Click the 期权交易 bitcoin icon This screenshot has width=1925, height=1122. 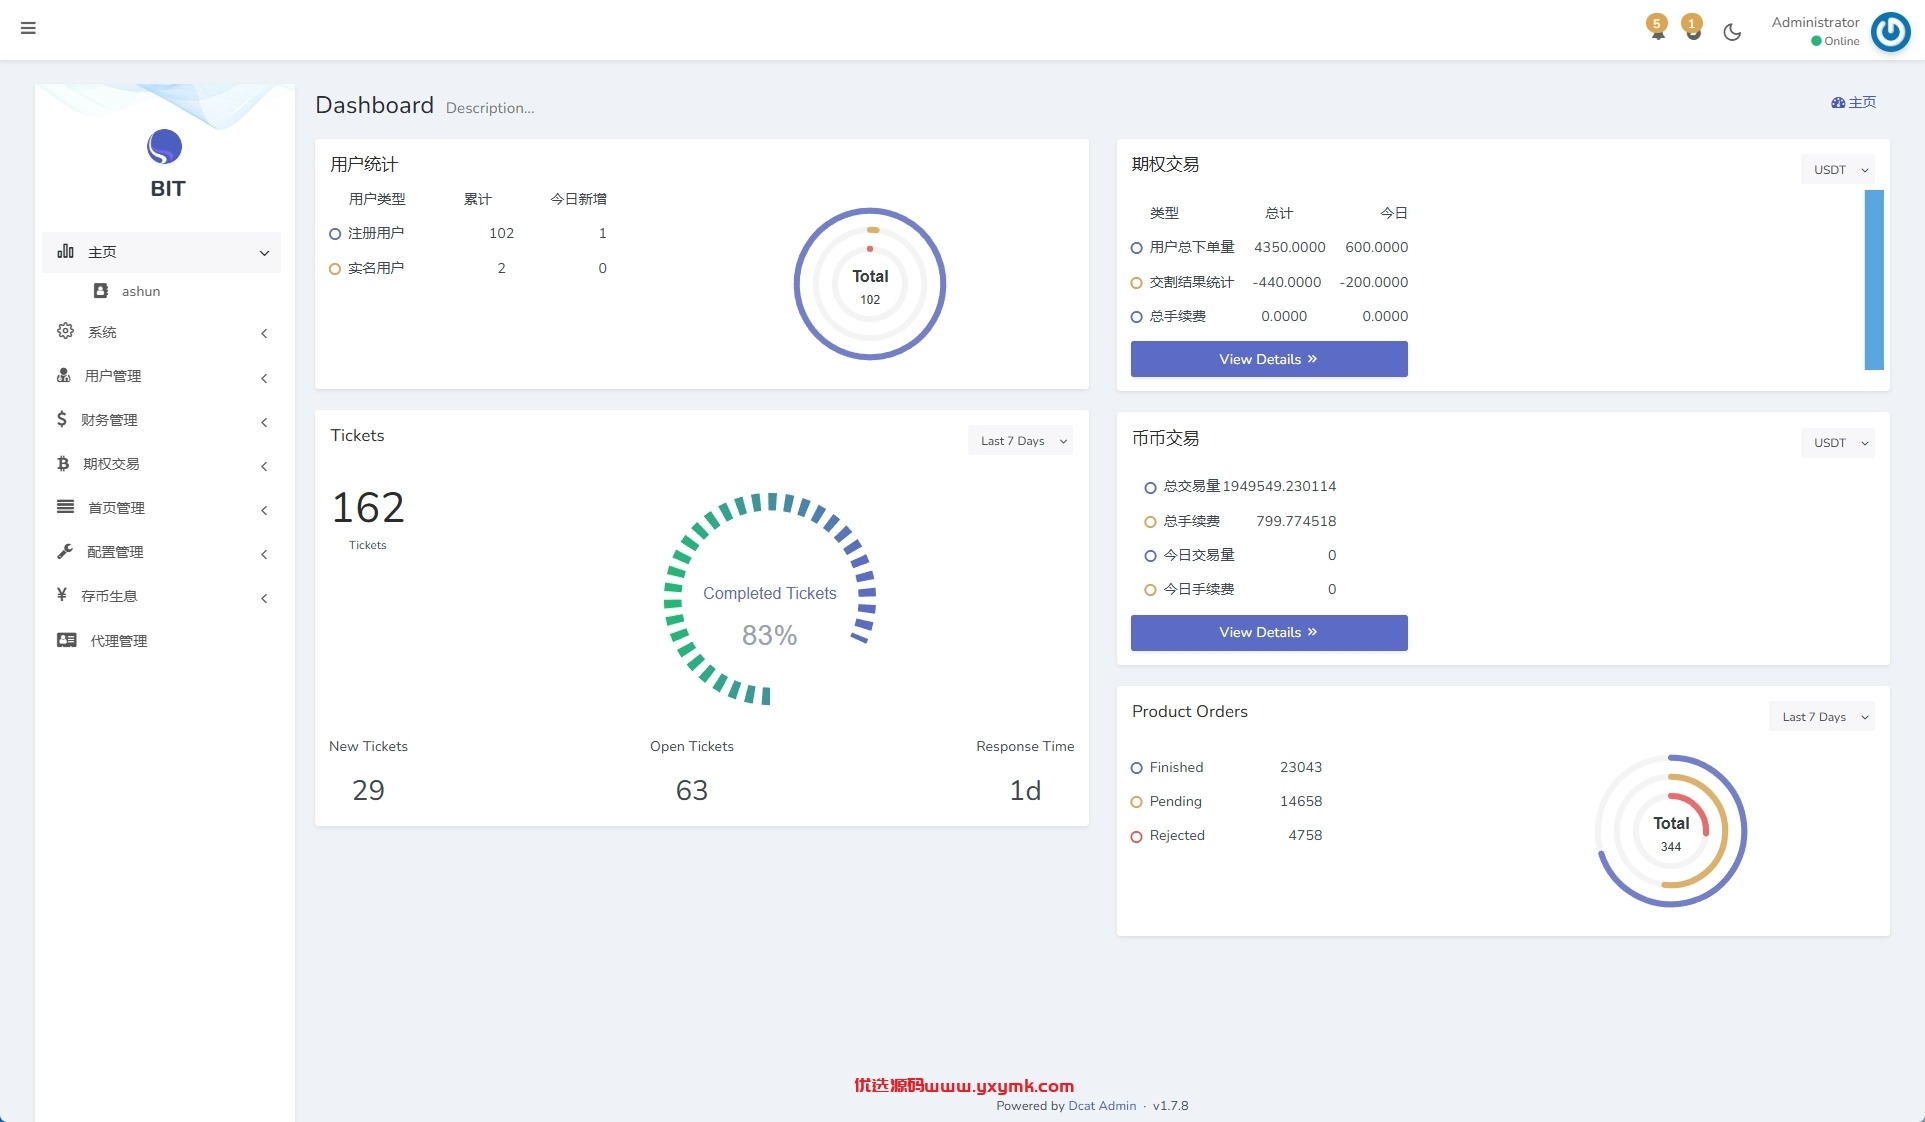[63, 464]
